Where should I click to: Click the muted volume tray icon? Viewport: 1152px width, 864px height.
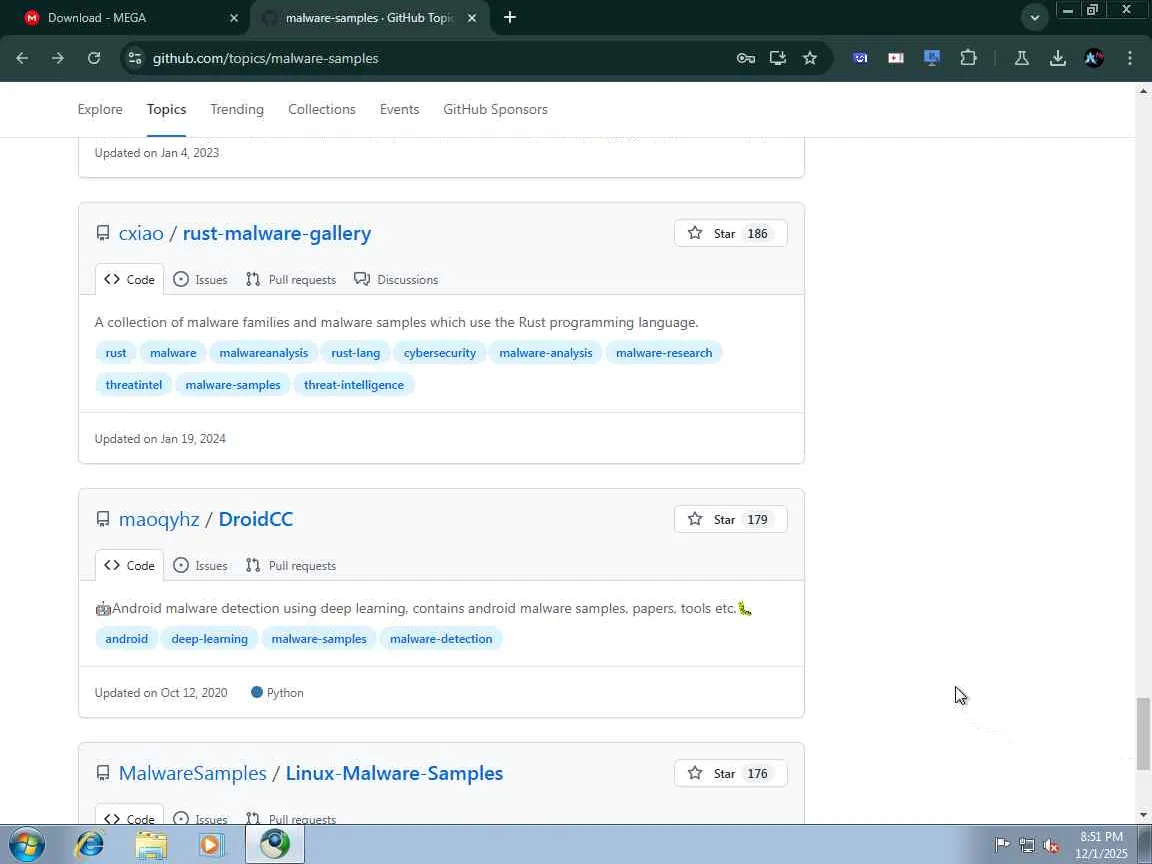click(1051, 846)
